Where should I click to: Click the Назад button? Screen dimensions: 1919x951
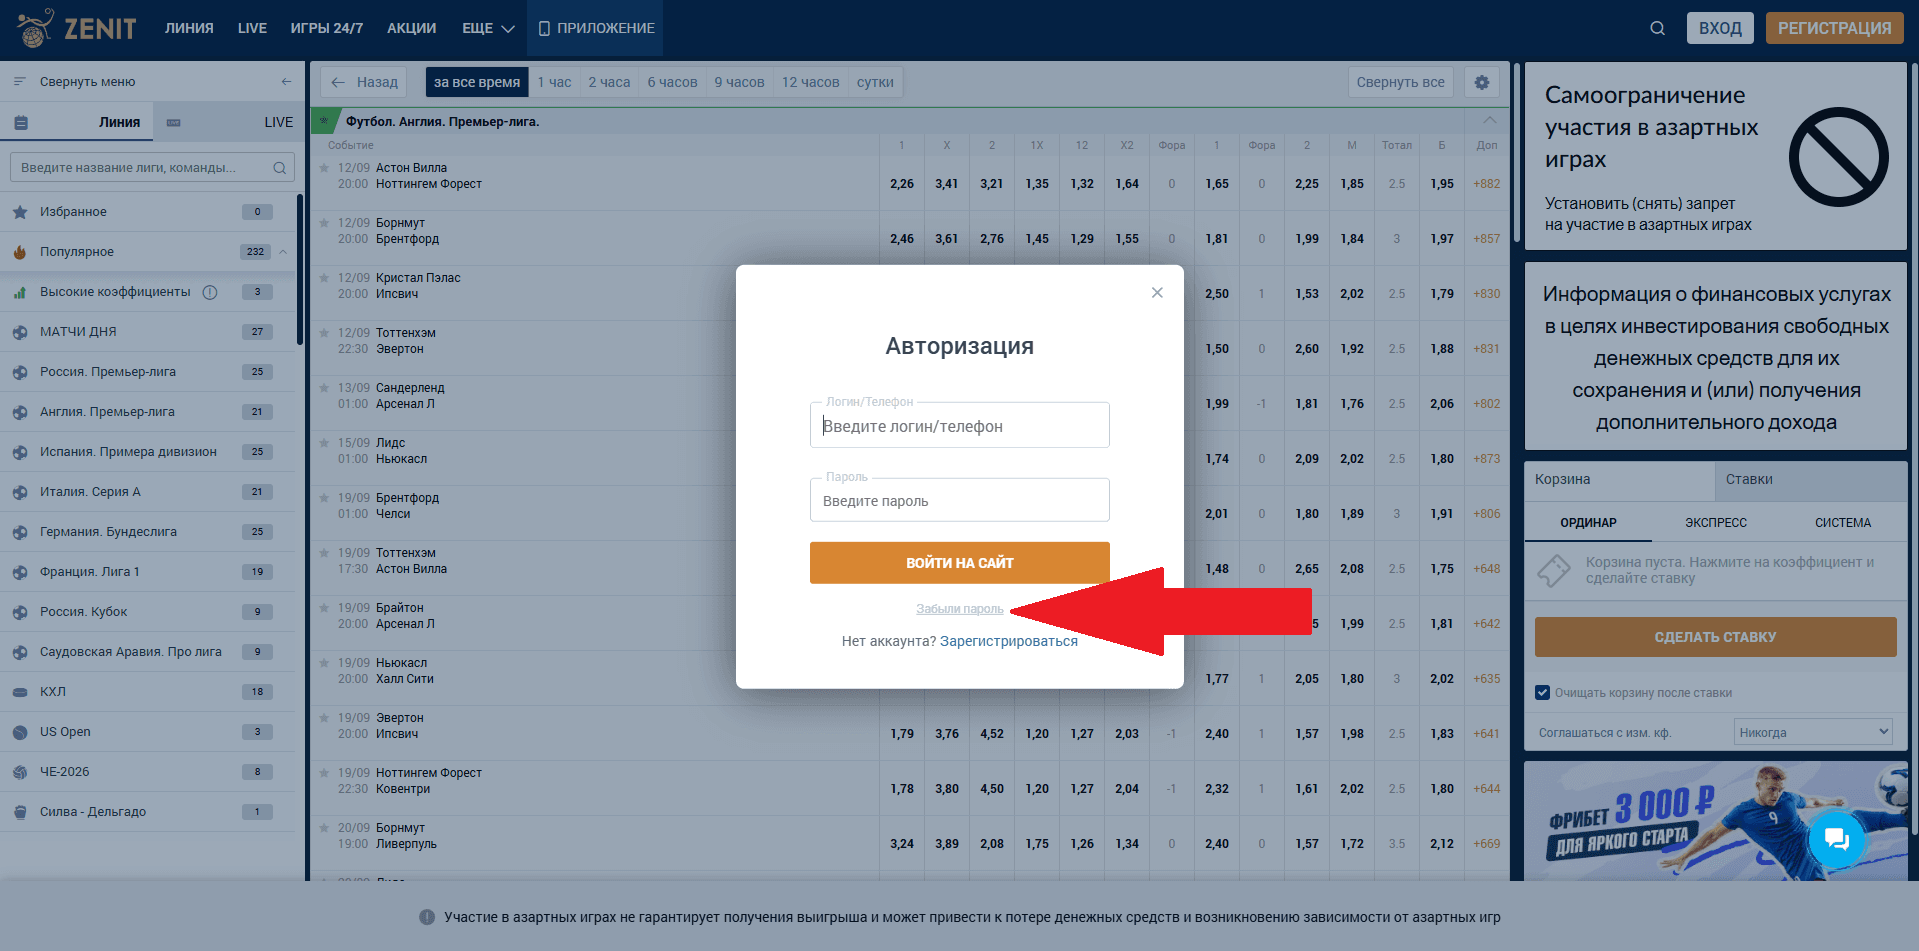(365, 82)
